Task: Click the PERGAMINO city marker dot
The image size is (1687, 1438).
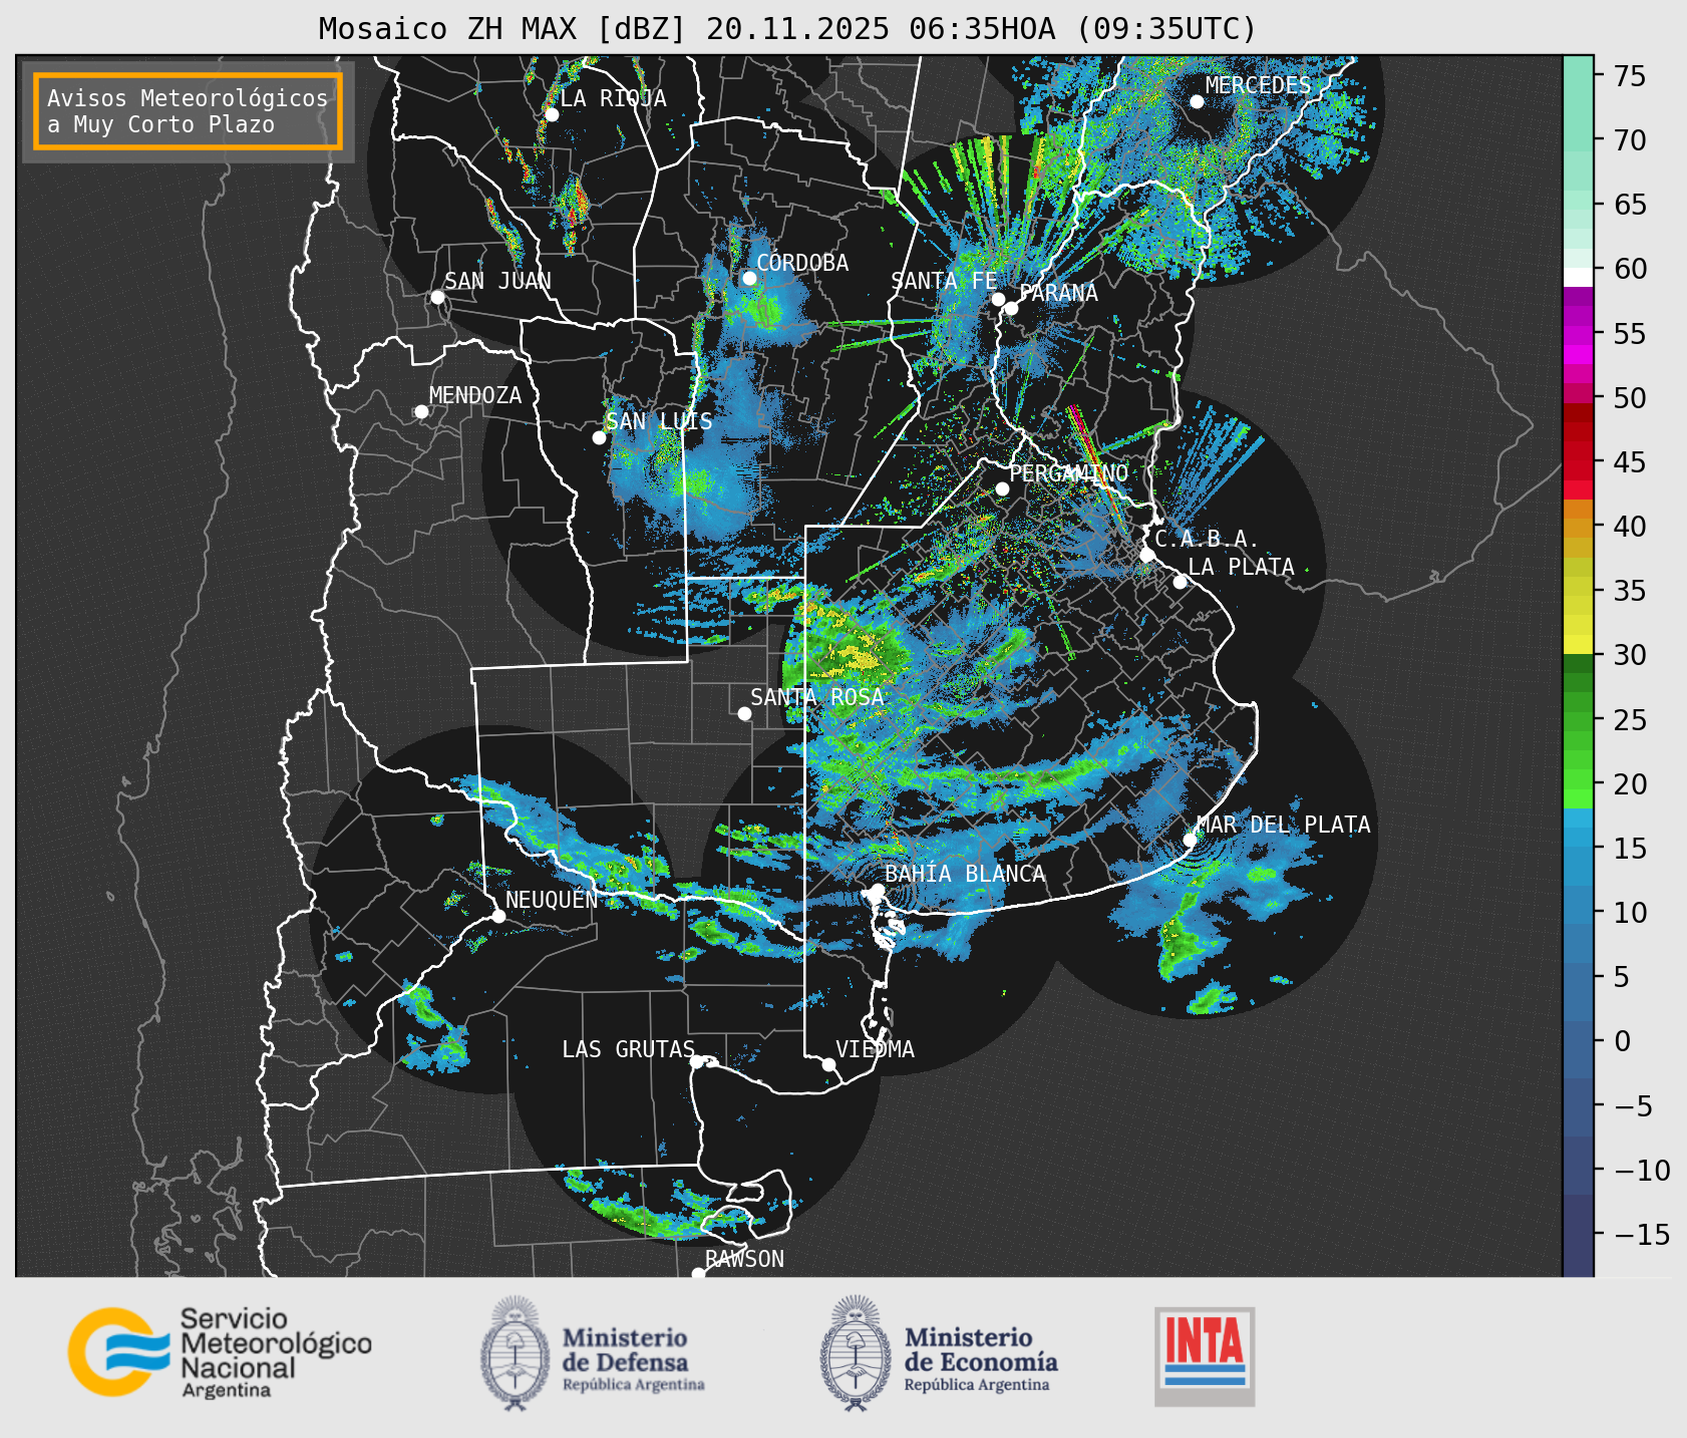Action: click(1002, 489)
